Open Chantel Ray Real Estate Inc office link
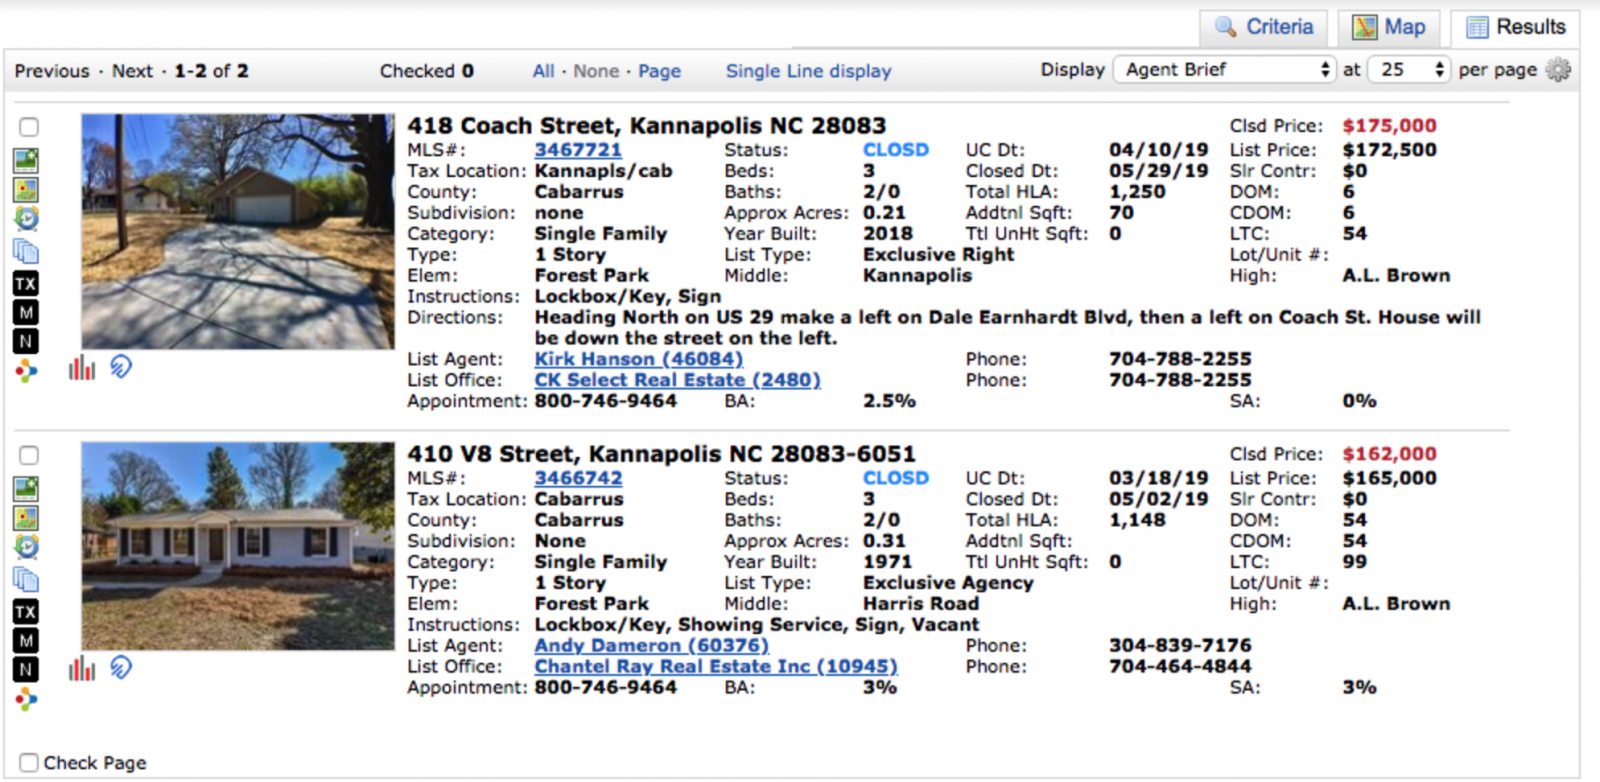1600x782 pixels. point(715,666)
